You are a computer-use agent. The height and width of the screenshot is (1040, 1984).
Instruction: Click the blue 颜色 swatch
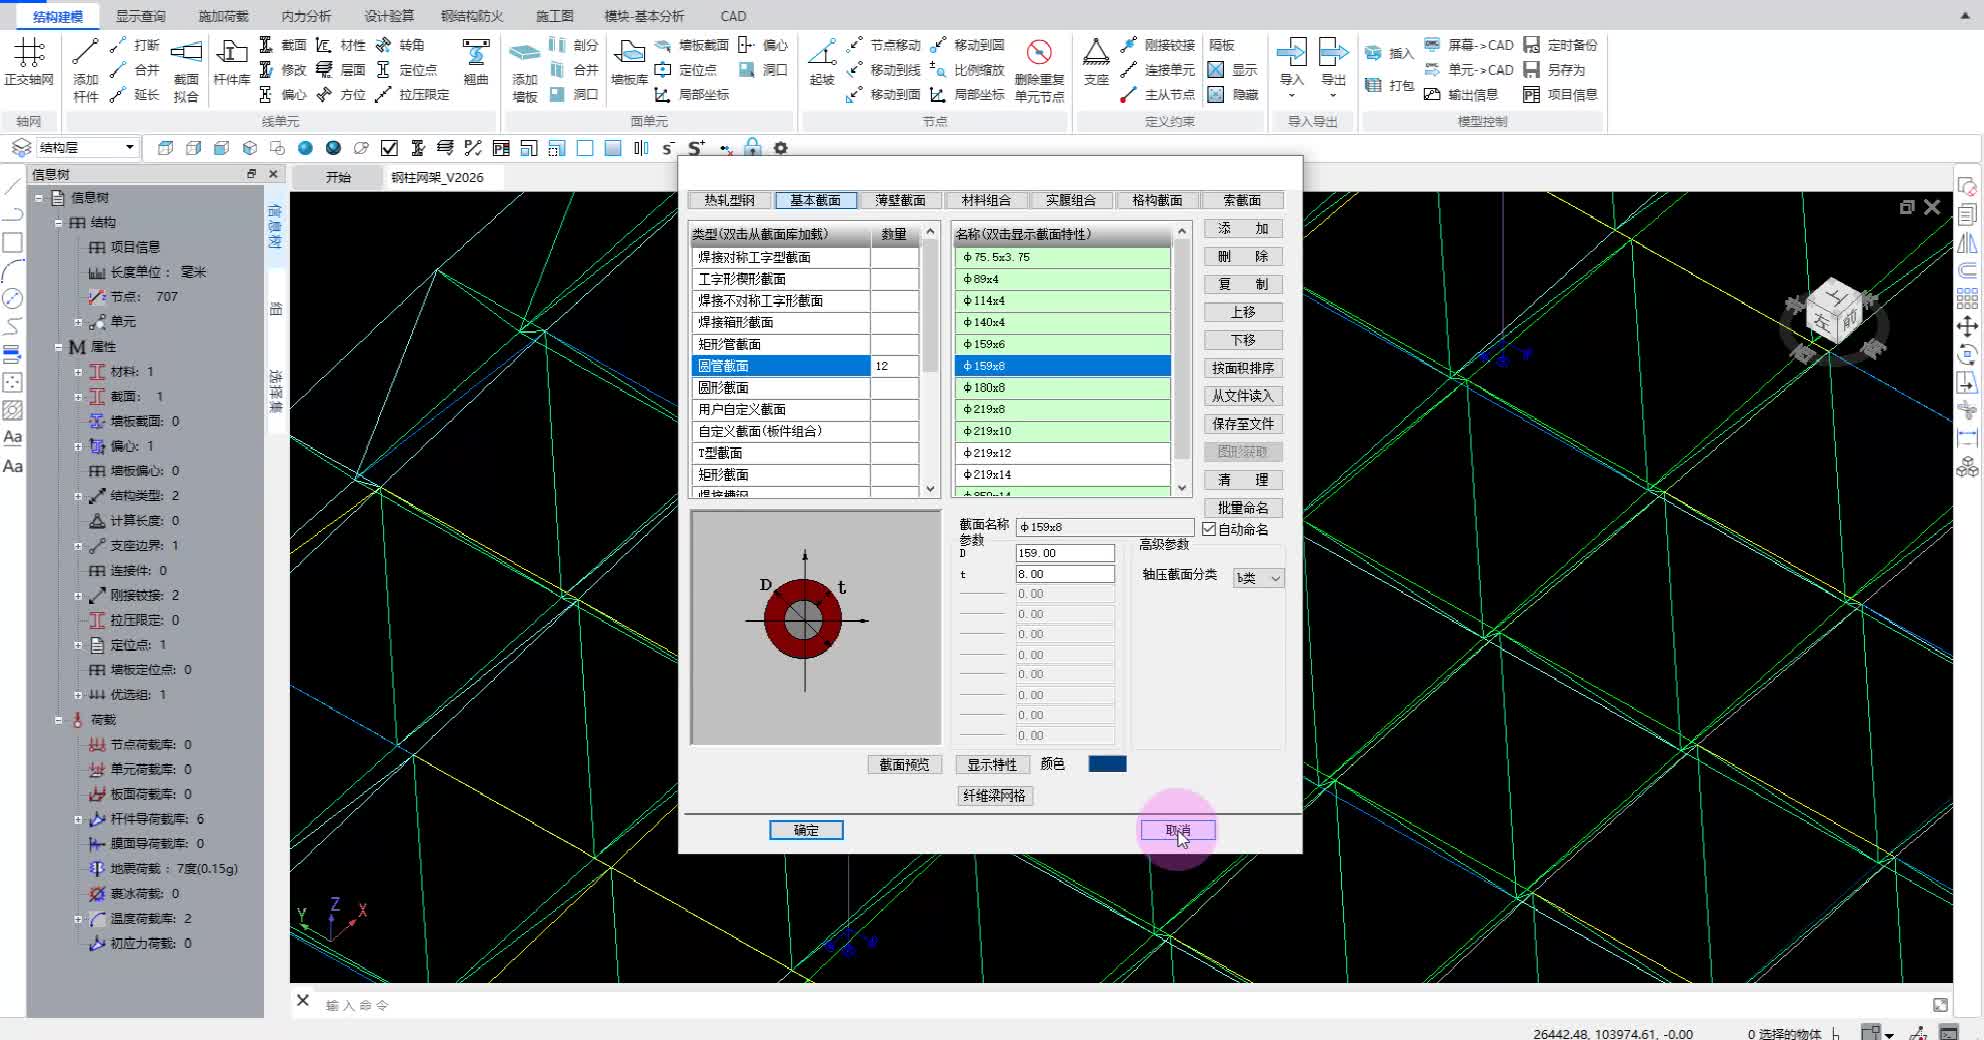(x=1107, y=764)
